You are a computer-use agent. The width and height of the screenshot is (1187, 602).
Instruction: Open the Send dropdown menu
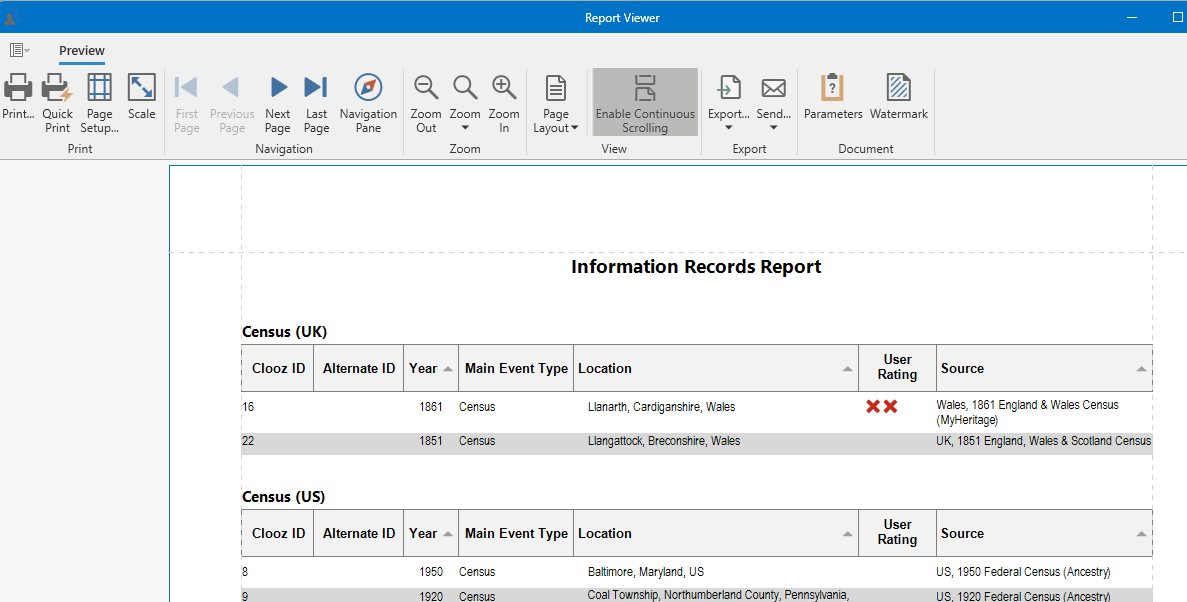coord(773,127)
